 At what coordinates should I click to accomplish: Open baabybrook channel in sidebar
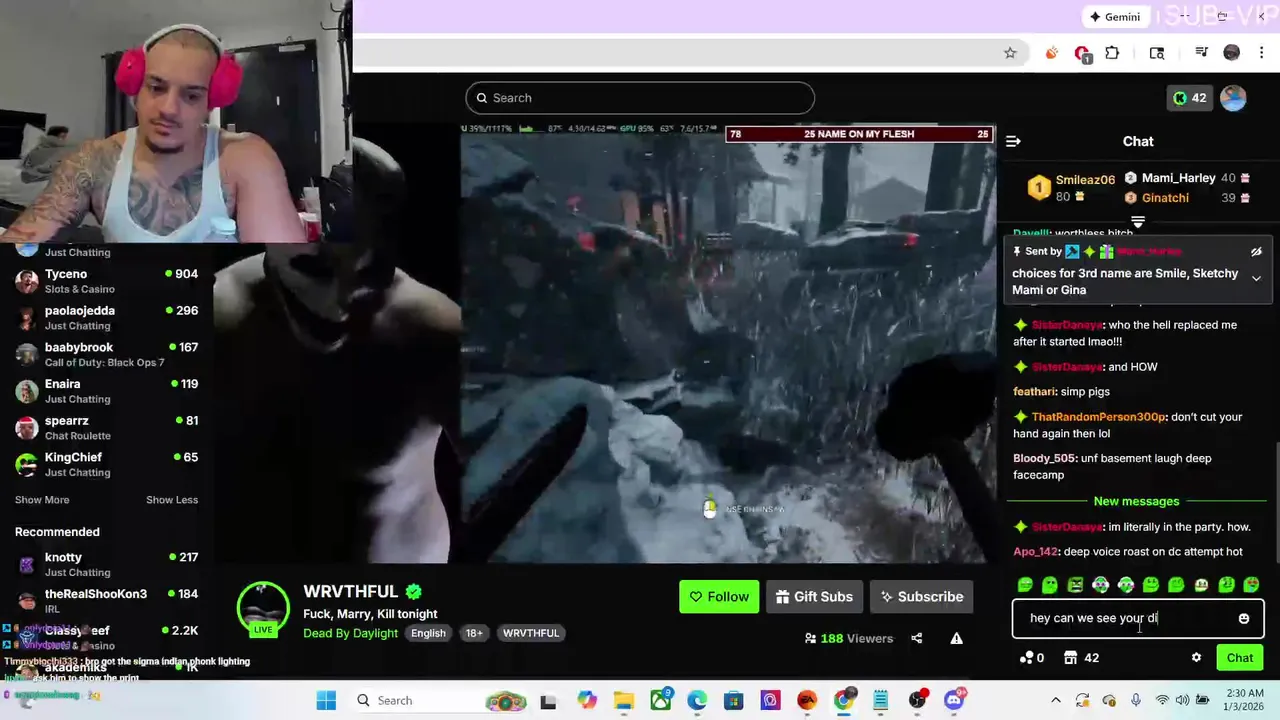click(106, 355)
